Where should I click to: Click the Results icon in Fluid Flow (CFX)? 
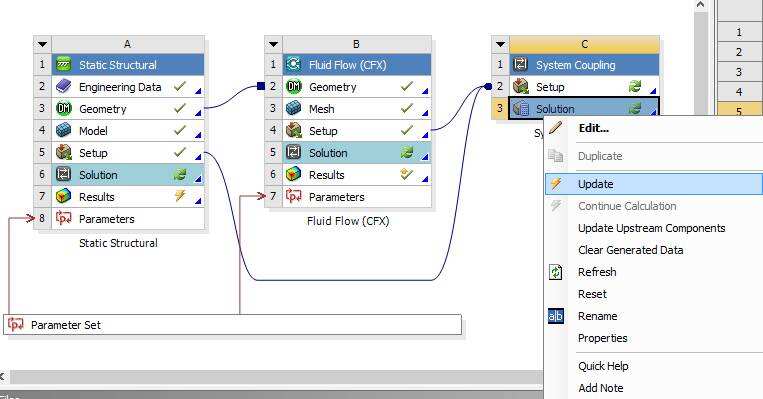(293, 174)
